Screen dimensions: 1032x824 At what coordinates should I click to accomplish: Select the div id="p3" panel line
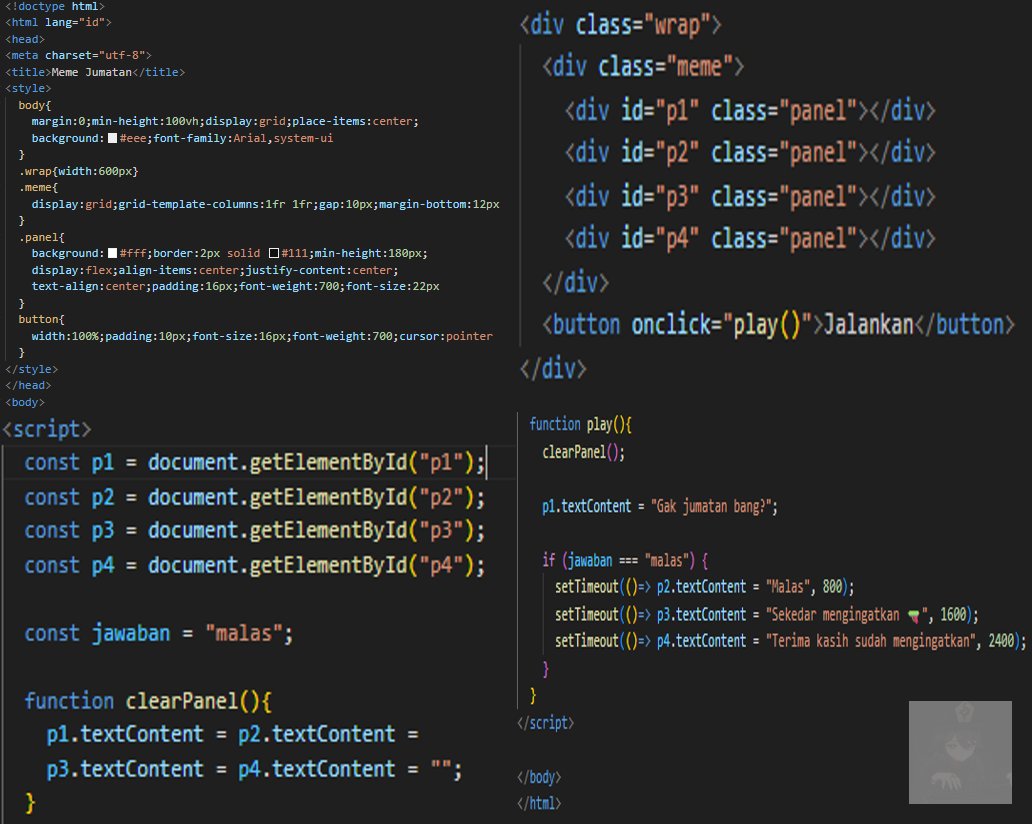click(750, 197)
